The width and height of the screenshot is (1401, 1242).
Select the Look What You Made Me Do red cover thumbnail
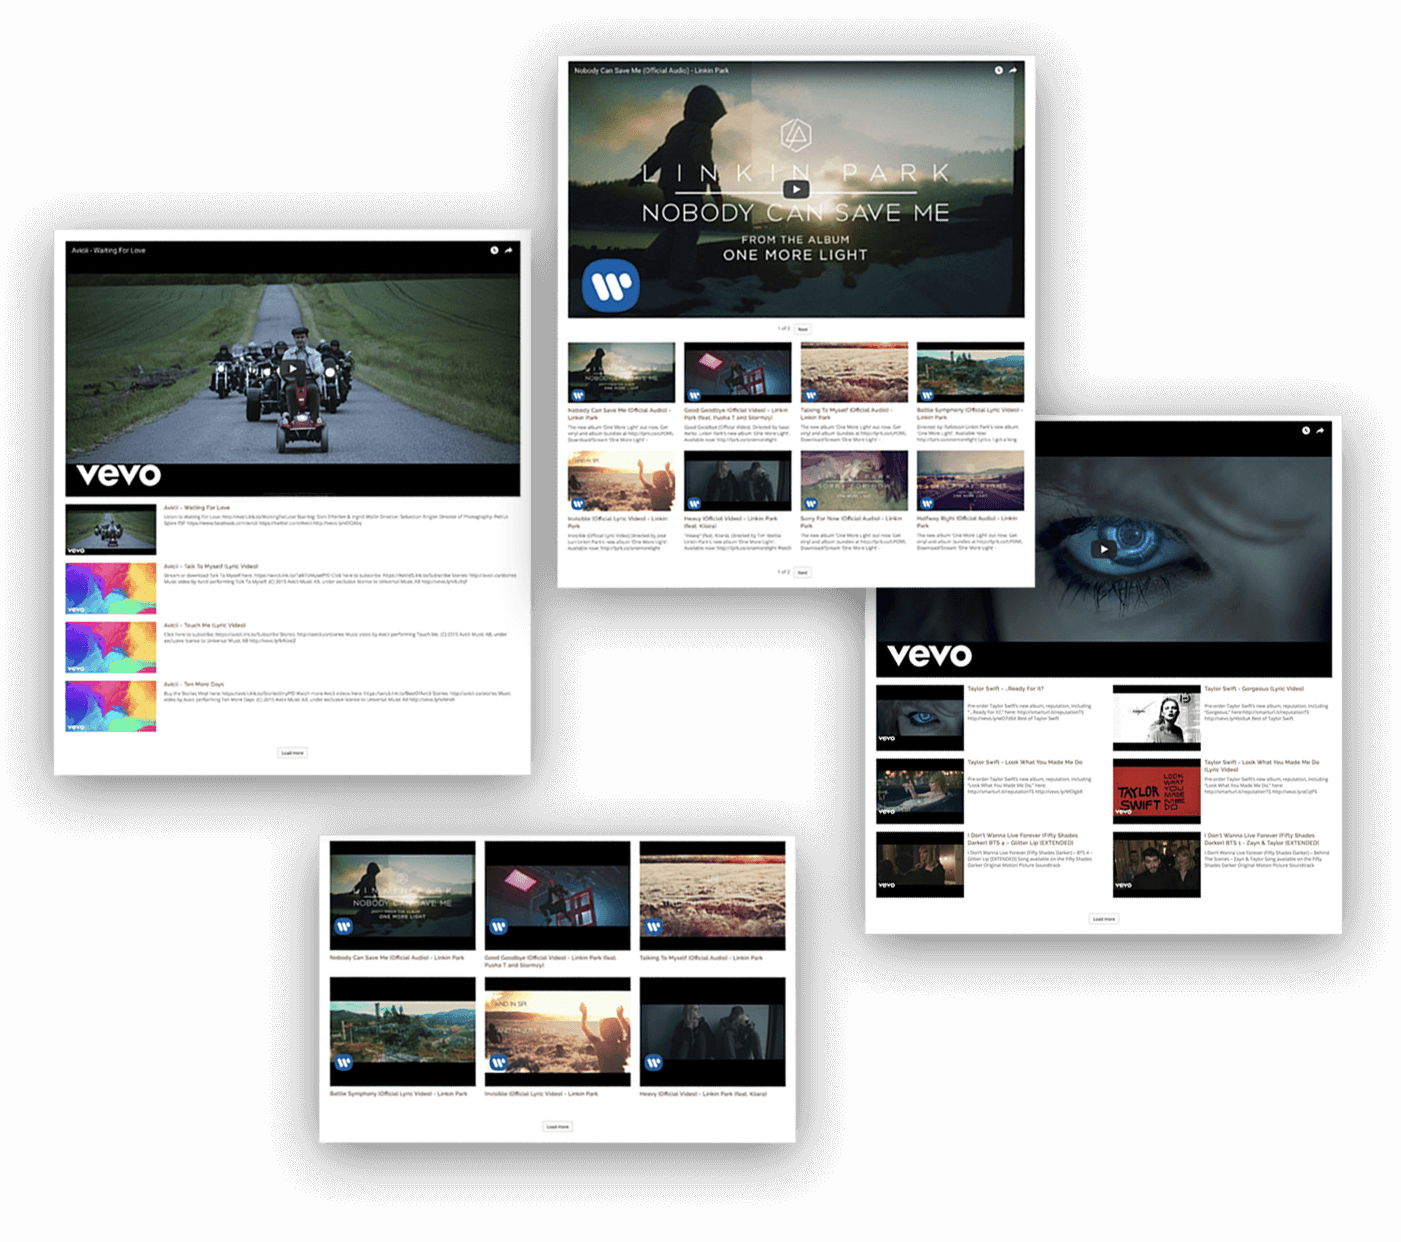click(1156, 790)
